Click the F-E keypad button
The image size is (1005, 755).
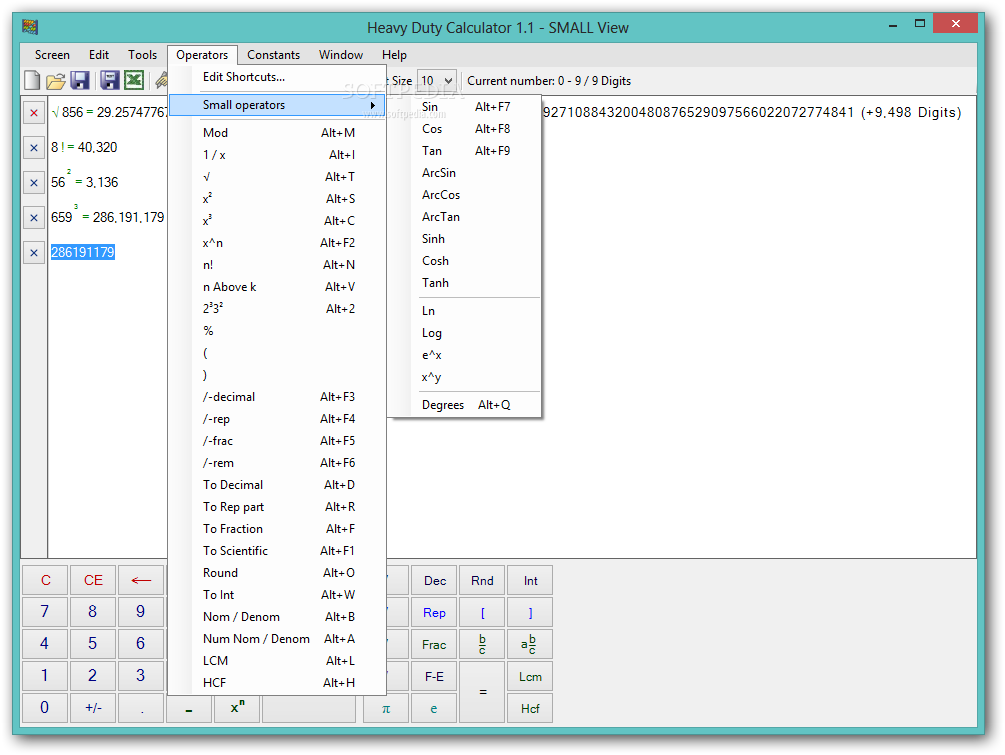point(435,676)
